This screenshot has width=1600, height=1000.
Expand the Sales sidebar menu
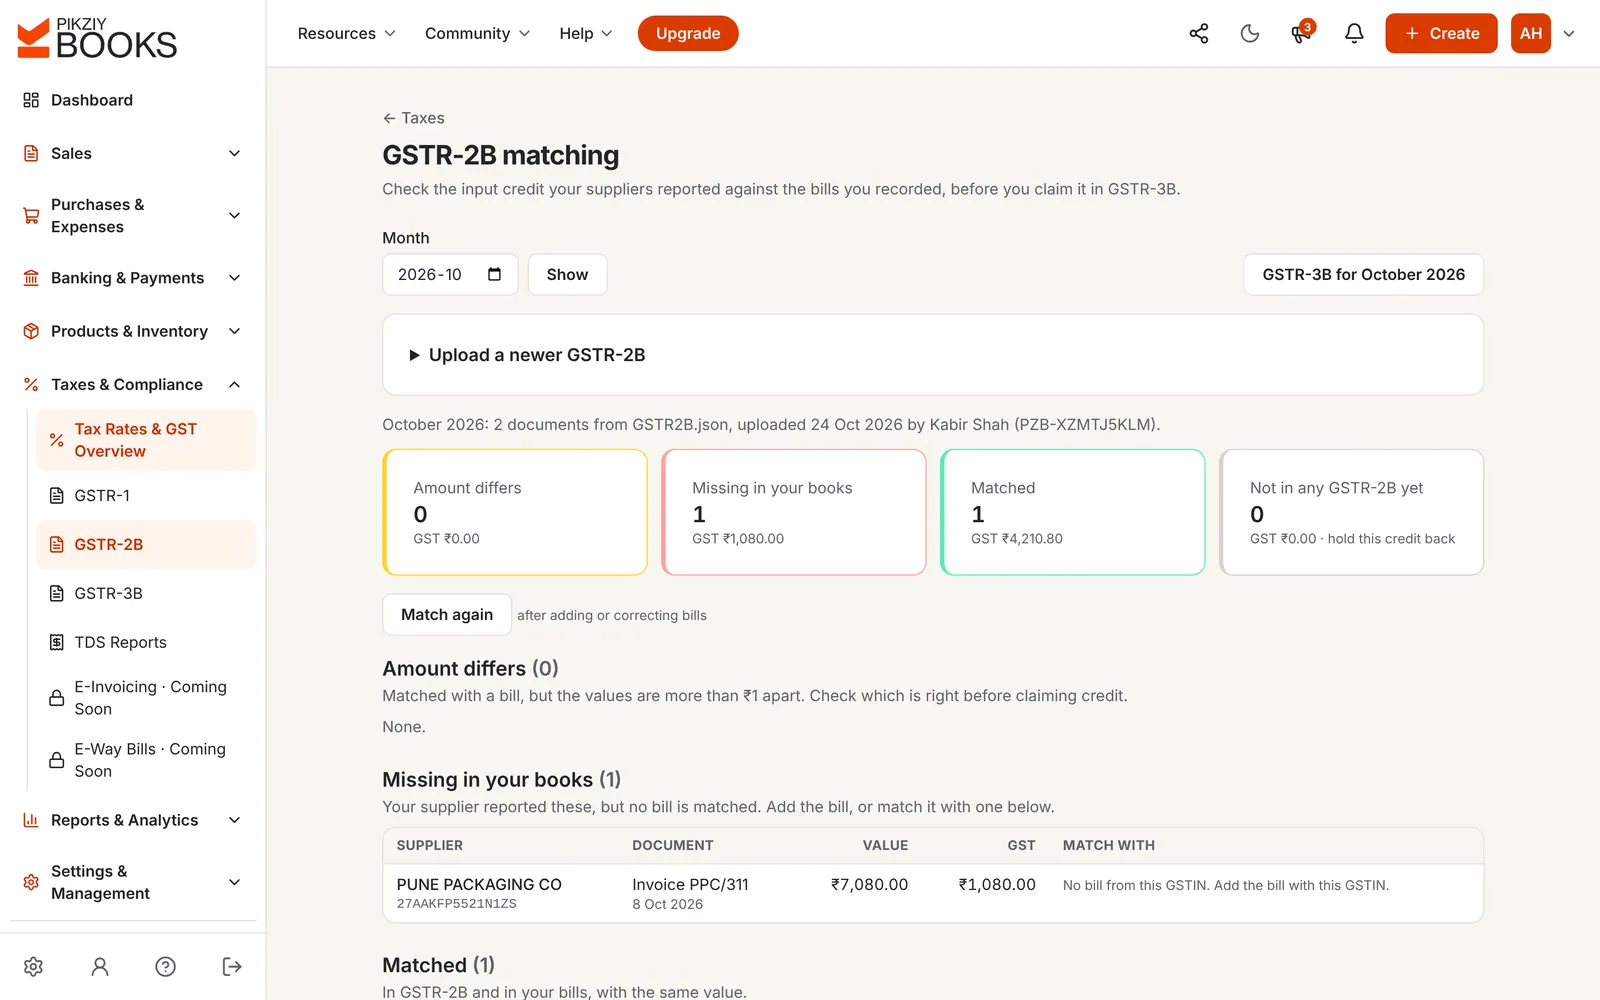coord(133,153)
